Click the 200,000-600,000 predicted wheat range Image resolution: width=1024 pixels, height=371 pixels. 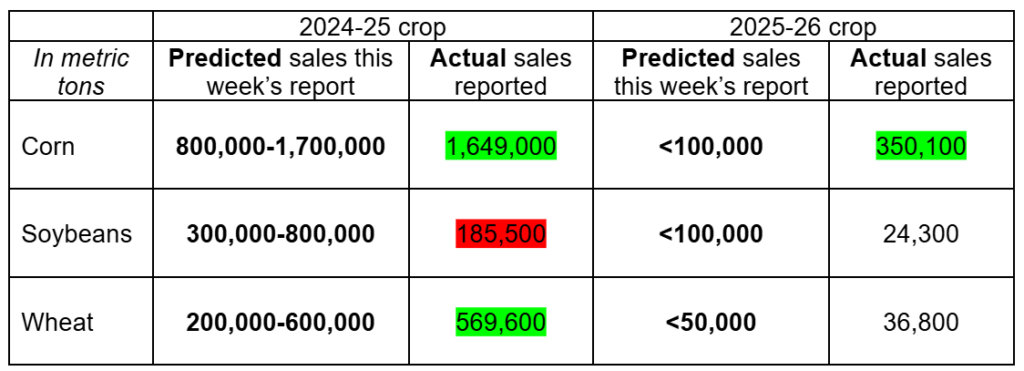pos(281,322)
